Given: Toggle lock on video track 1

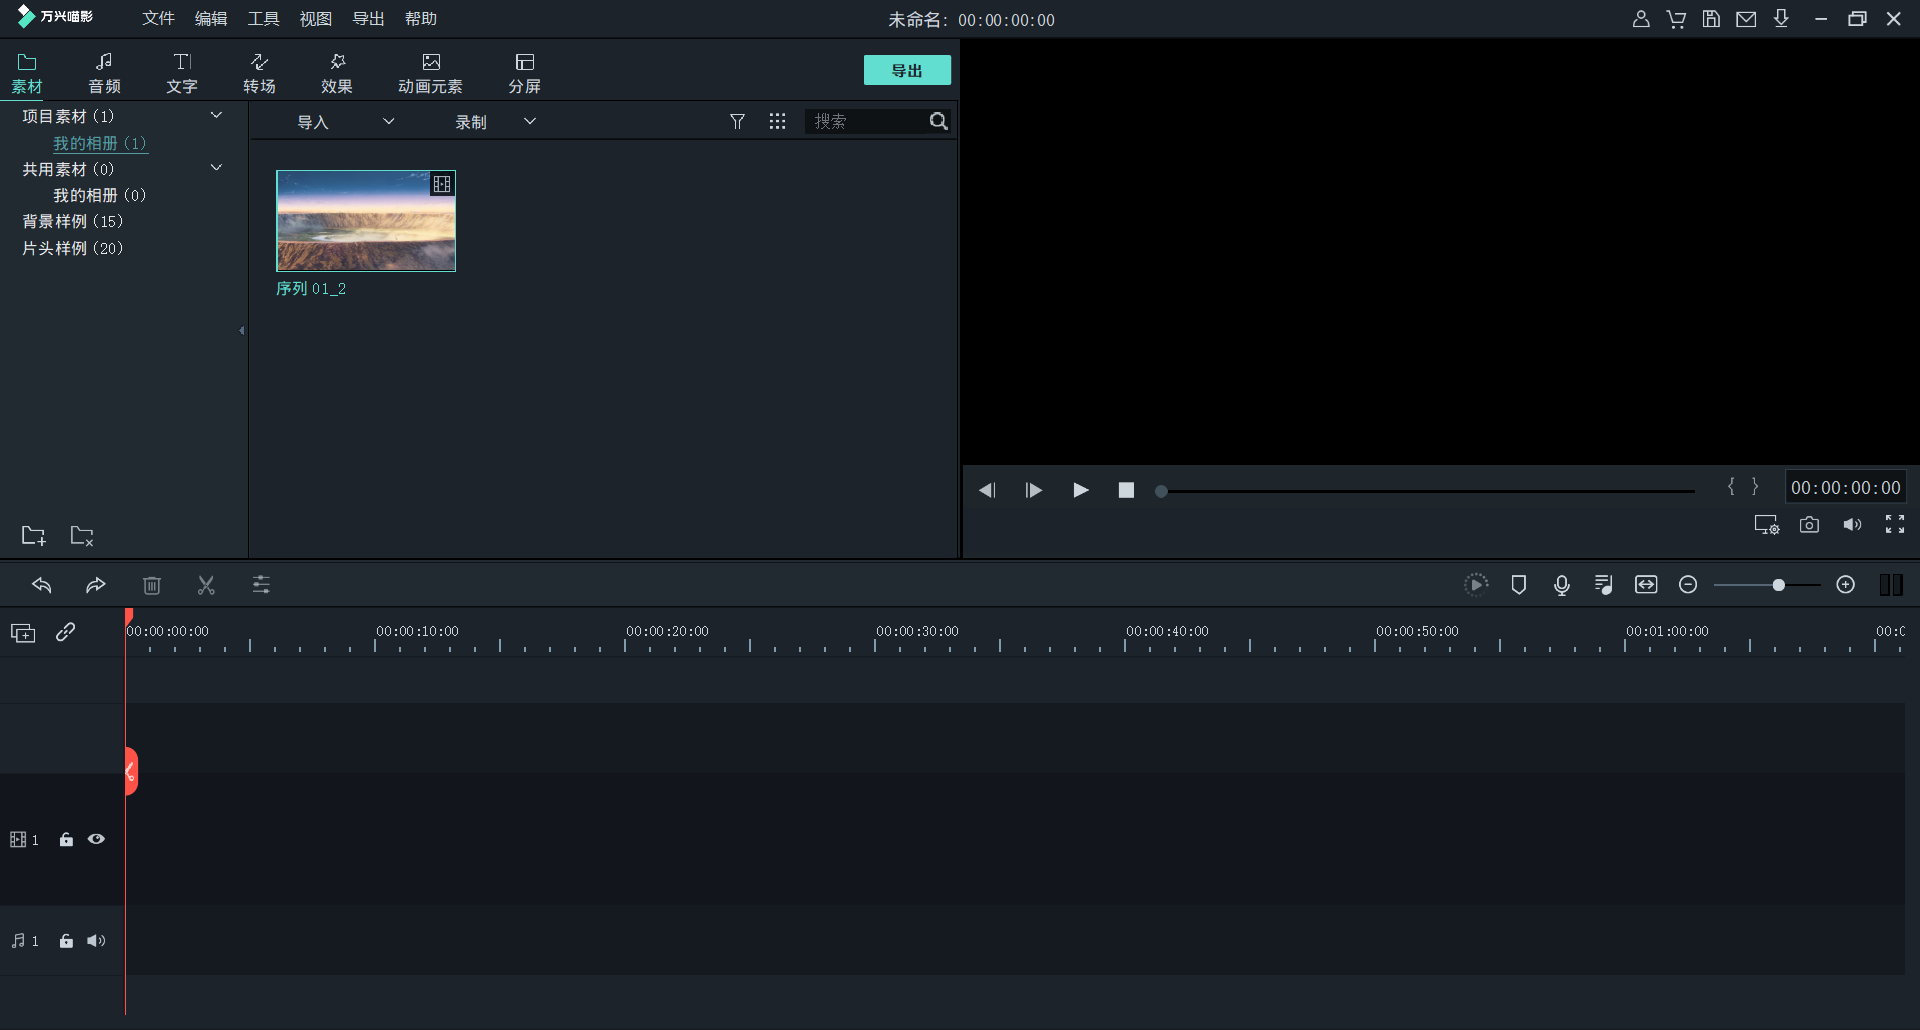Looking at the screenshot, I should tap(66, 840).
